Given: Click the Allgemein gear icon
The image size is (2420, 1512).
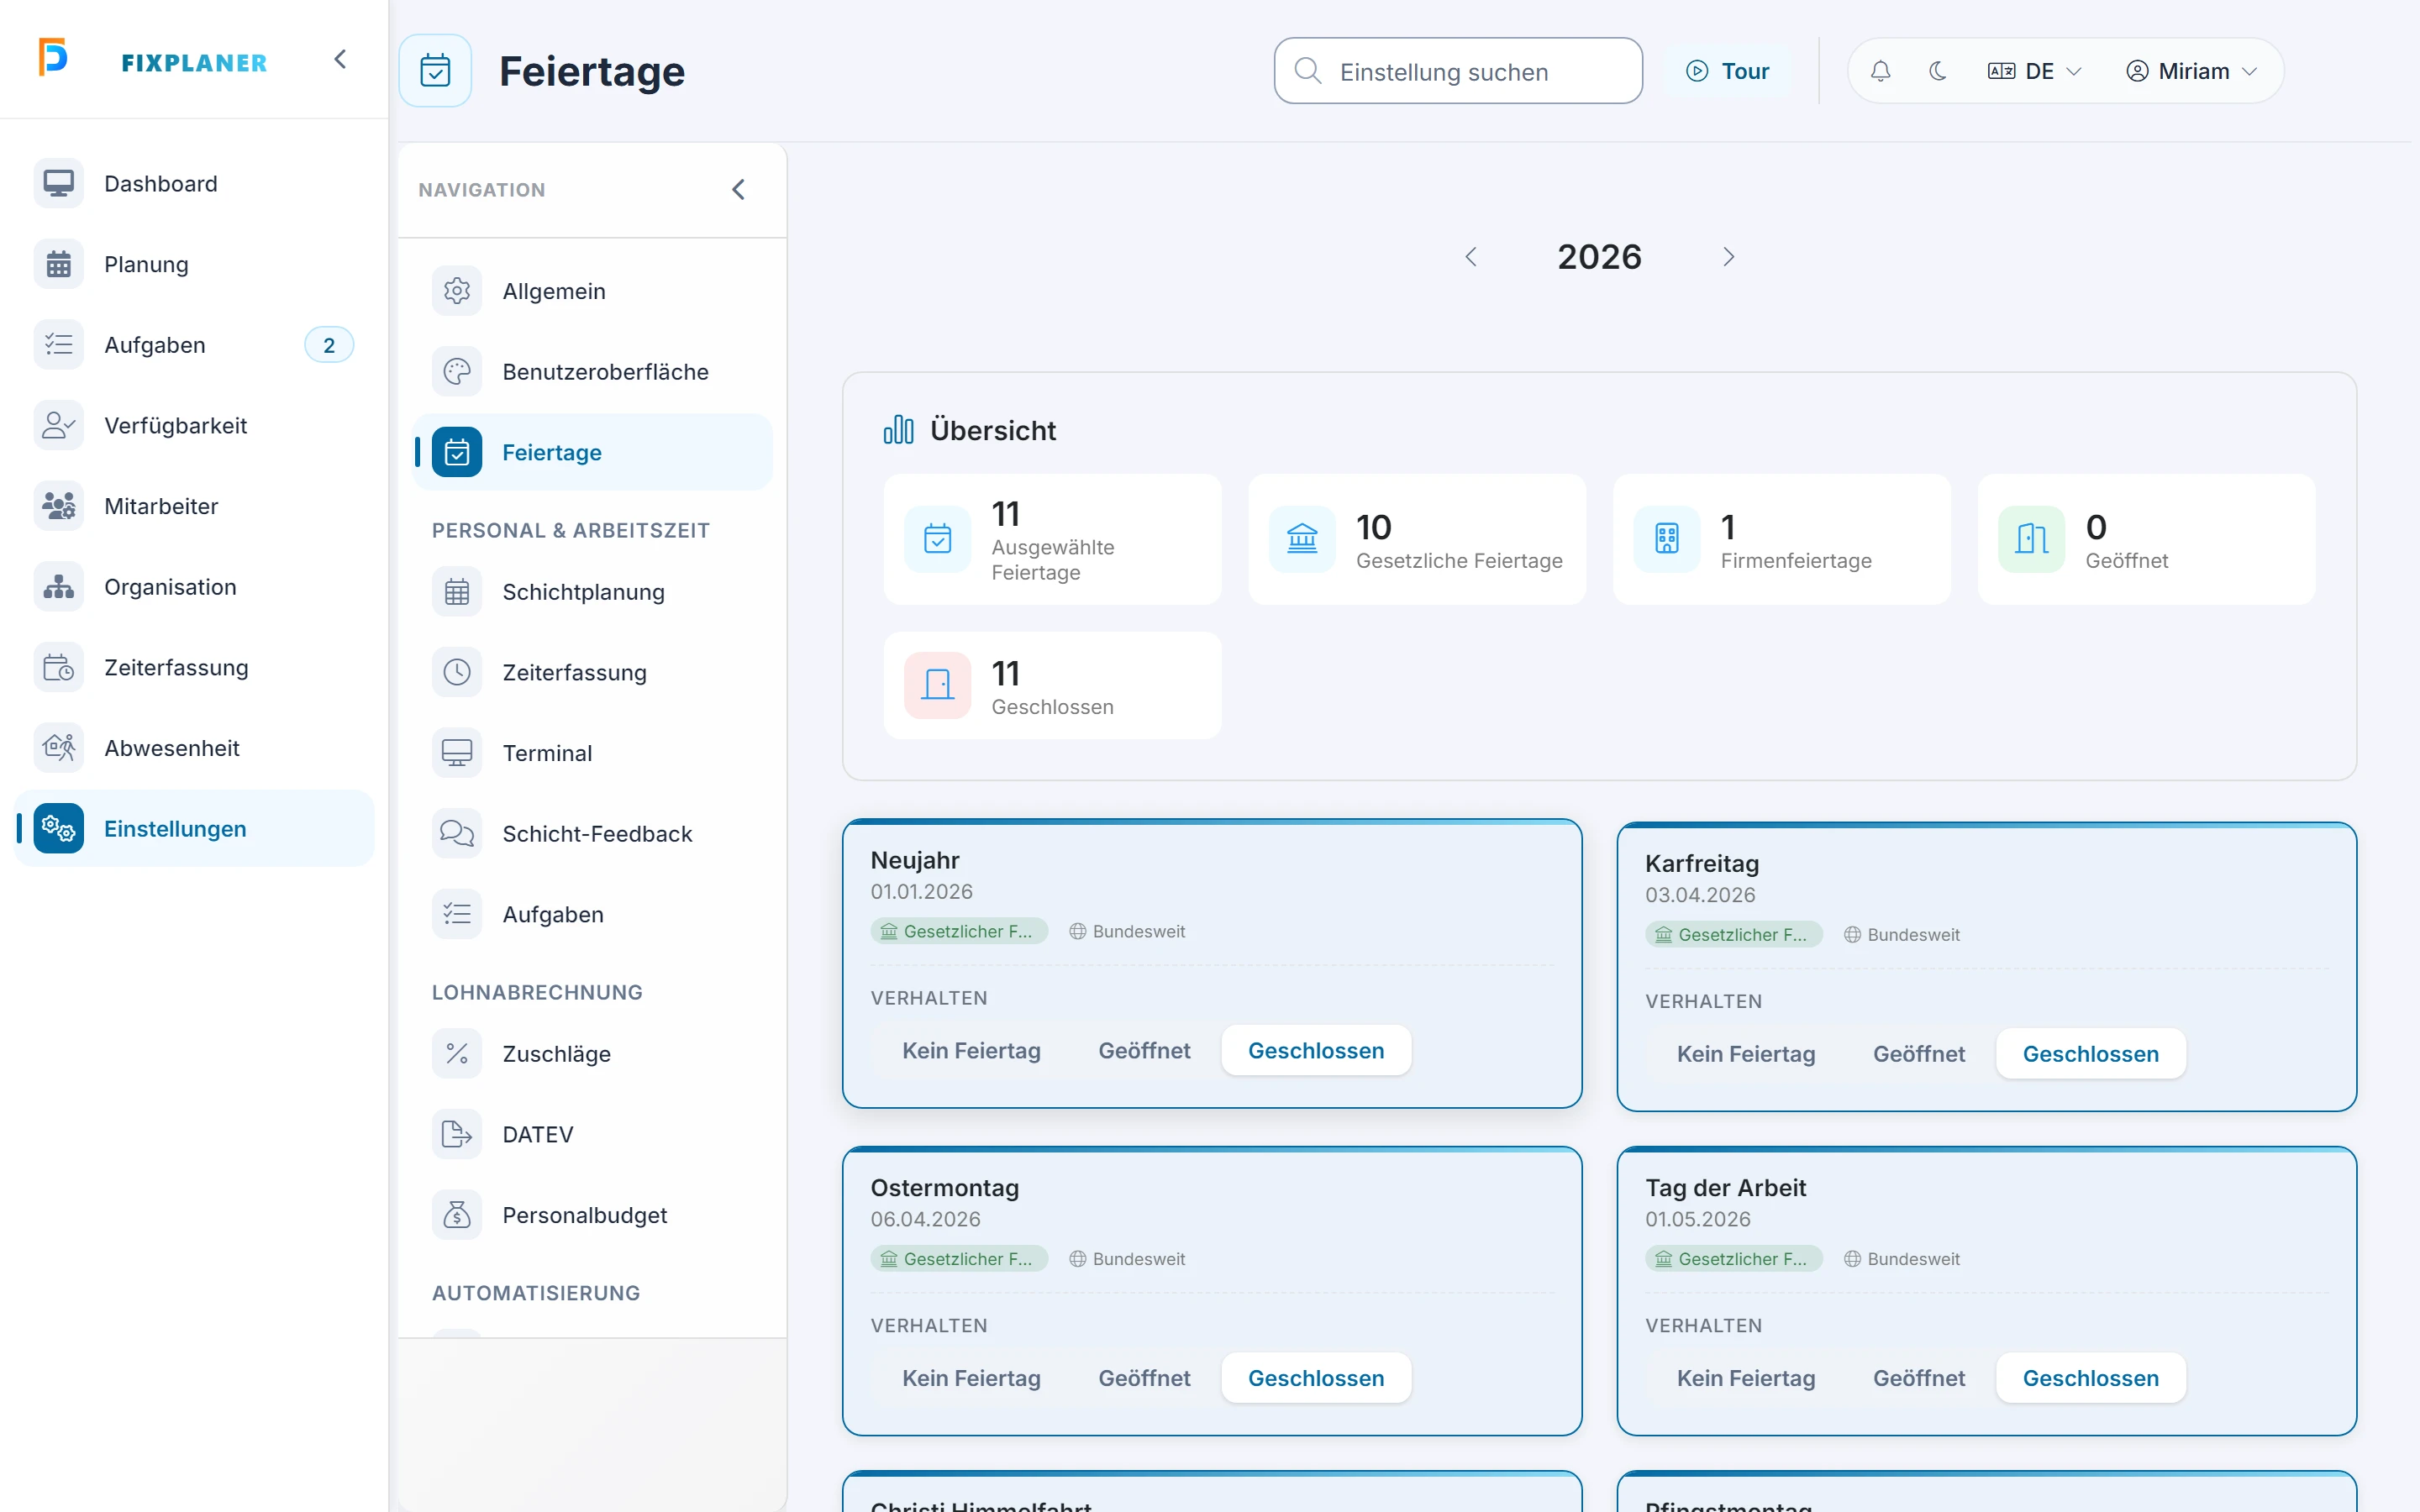Looking at the screenshot, I should [x=457, y=291].
